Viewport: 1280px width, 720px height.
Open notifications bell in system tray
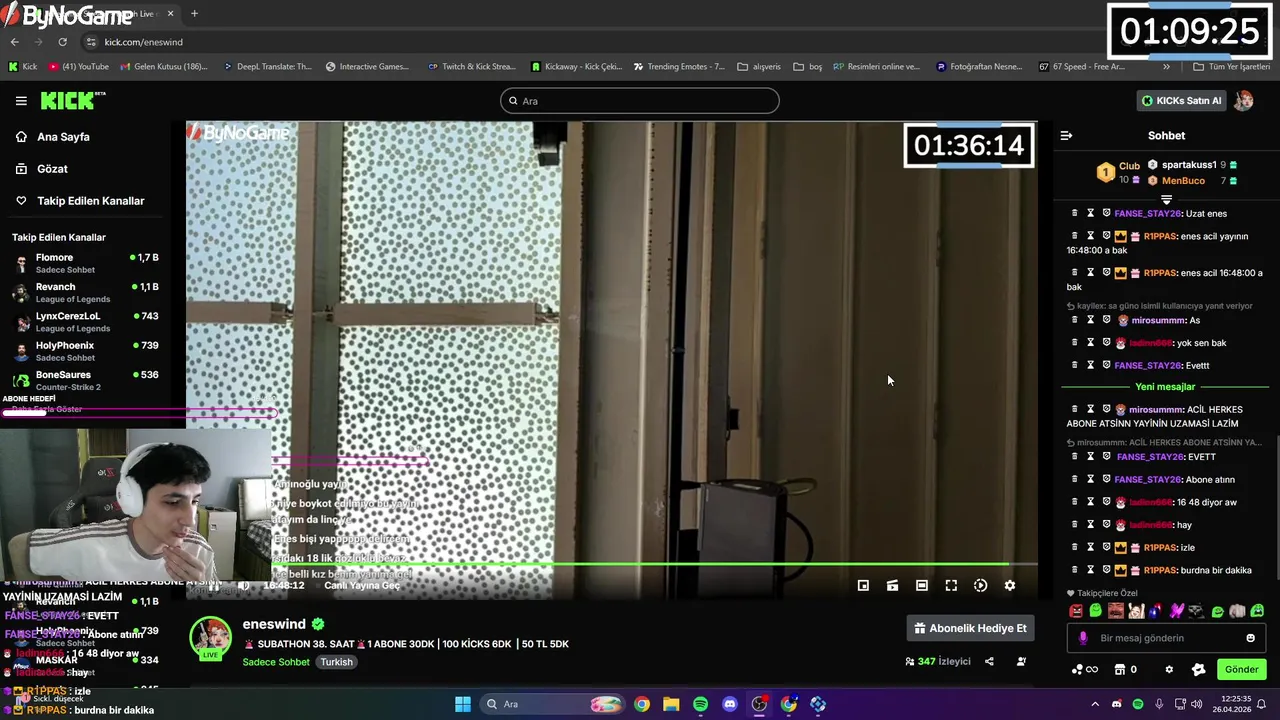(1261, 704)
